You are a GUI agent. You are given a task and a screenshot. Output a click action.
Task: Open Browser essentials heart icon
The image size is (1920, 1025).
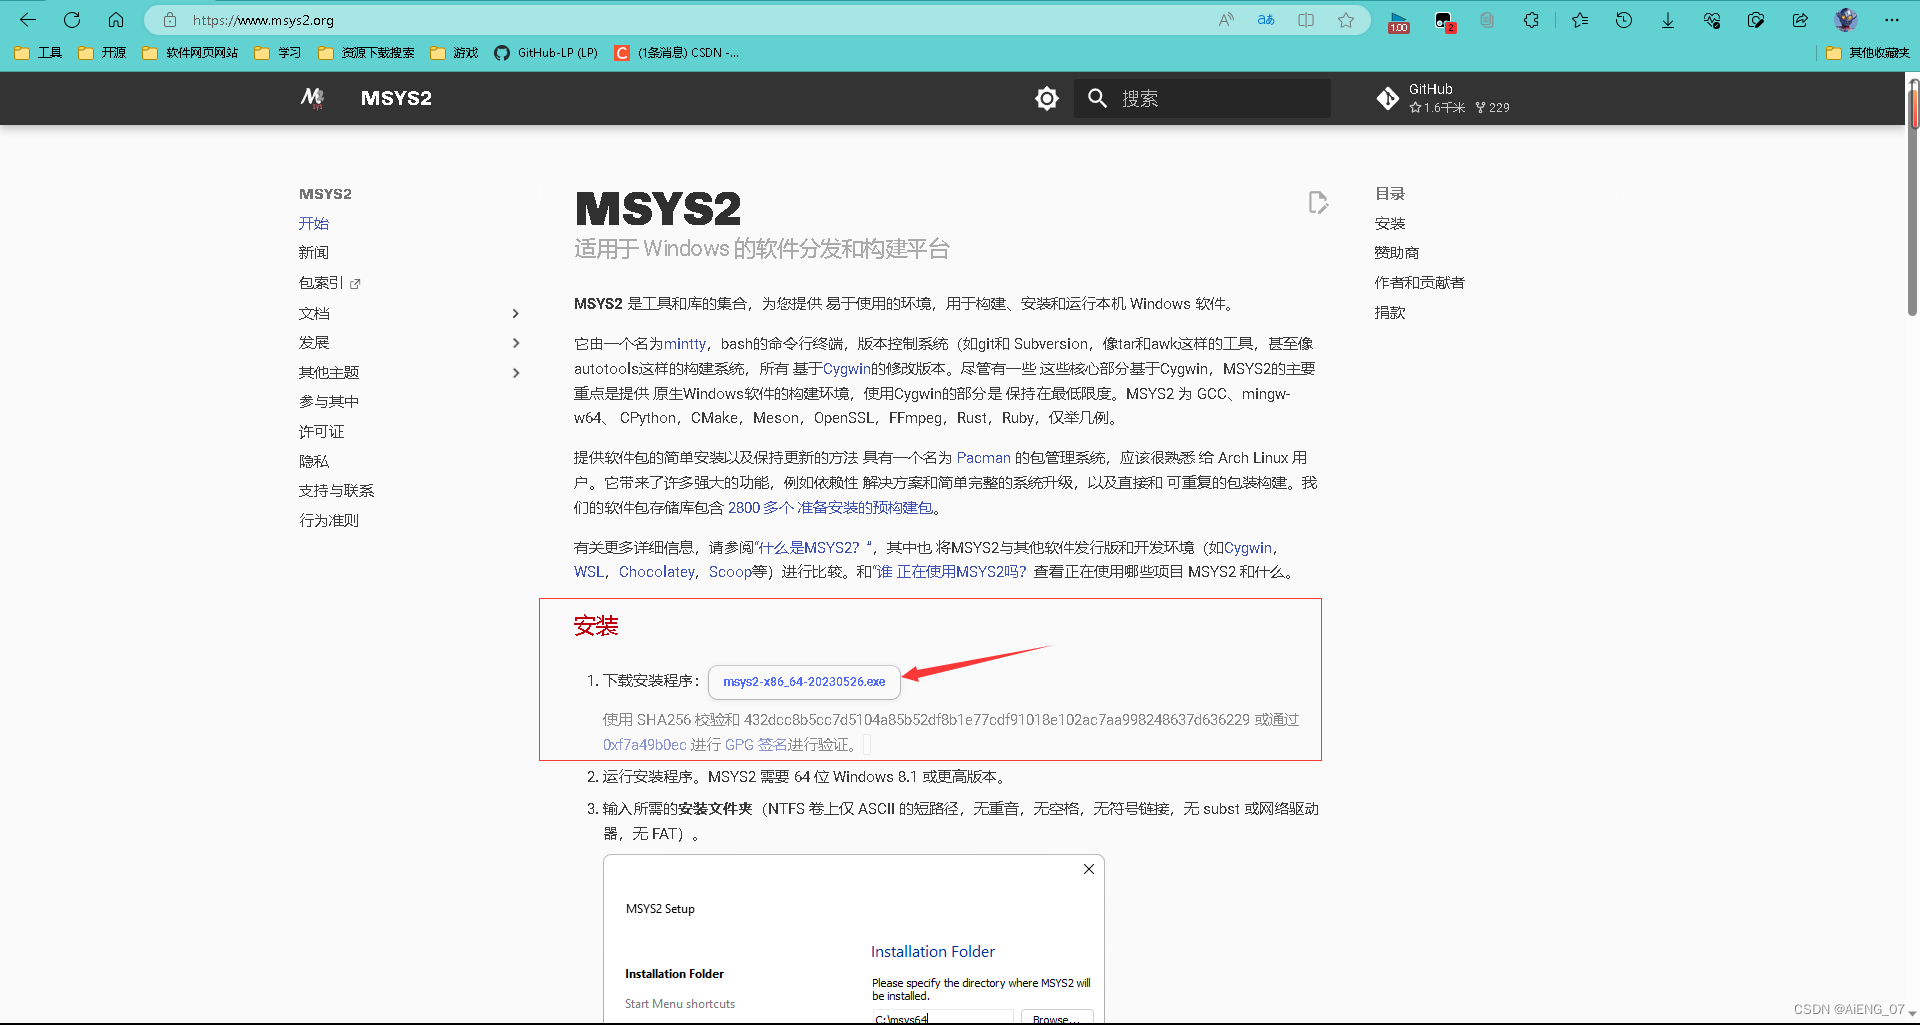pos(1712,20)
